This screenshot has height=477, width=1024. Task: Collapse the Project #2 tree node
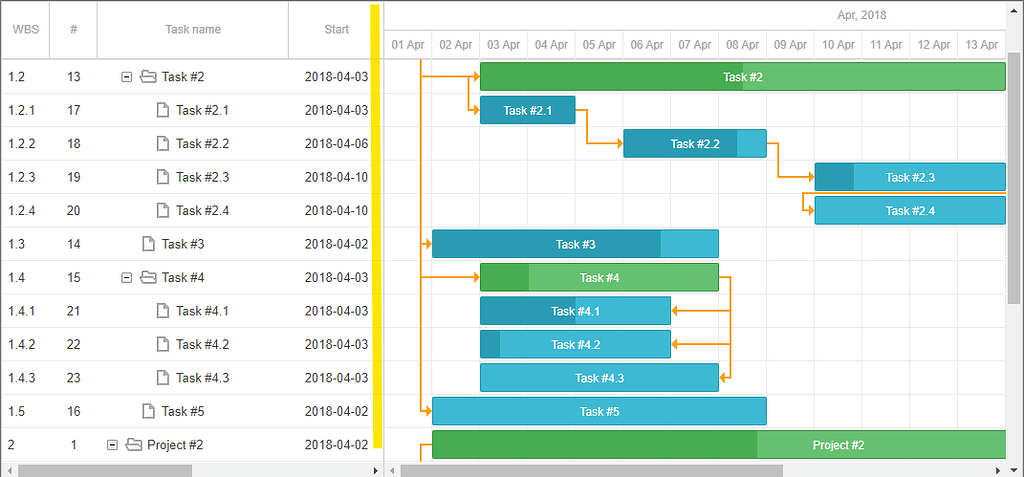click(112, 445)
